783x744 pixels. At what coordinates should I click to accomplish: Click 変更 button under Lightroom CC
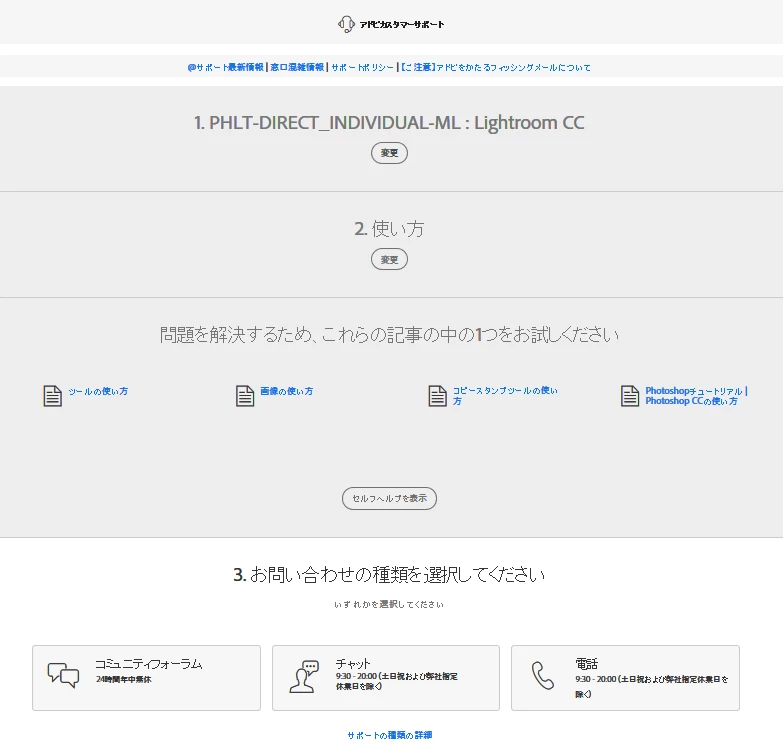390,153
